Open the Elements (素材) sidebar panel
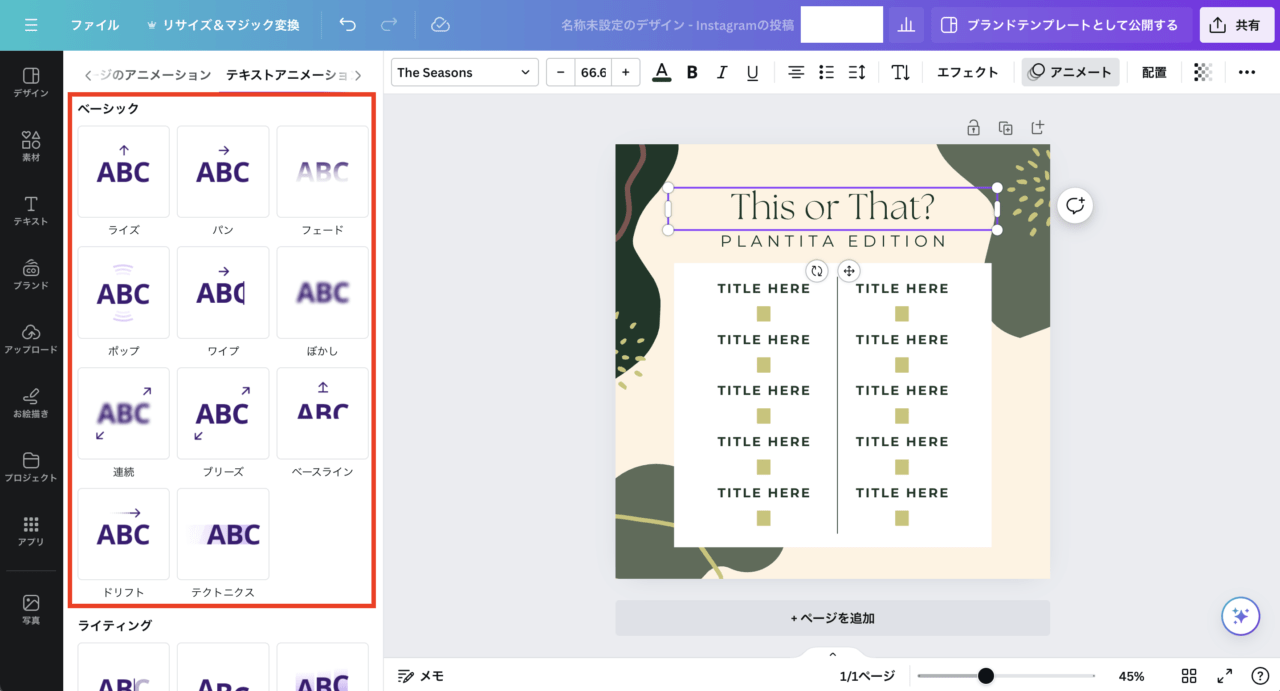The width and height of the screenshot is (1280, 691). click(31, 147)
